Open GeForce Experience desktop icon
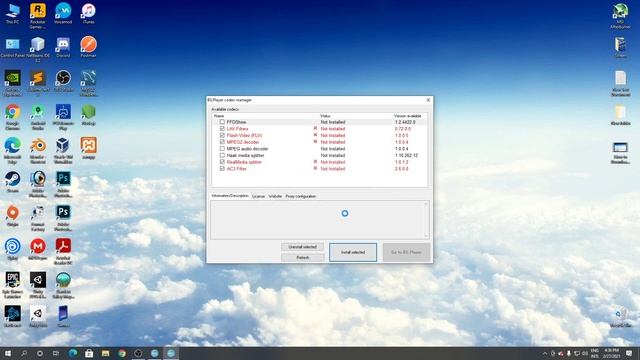The height and width of the screenshot is (360, 640). (13, 83)
